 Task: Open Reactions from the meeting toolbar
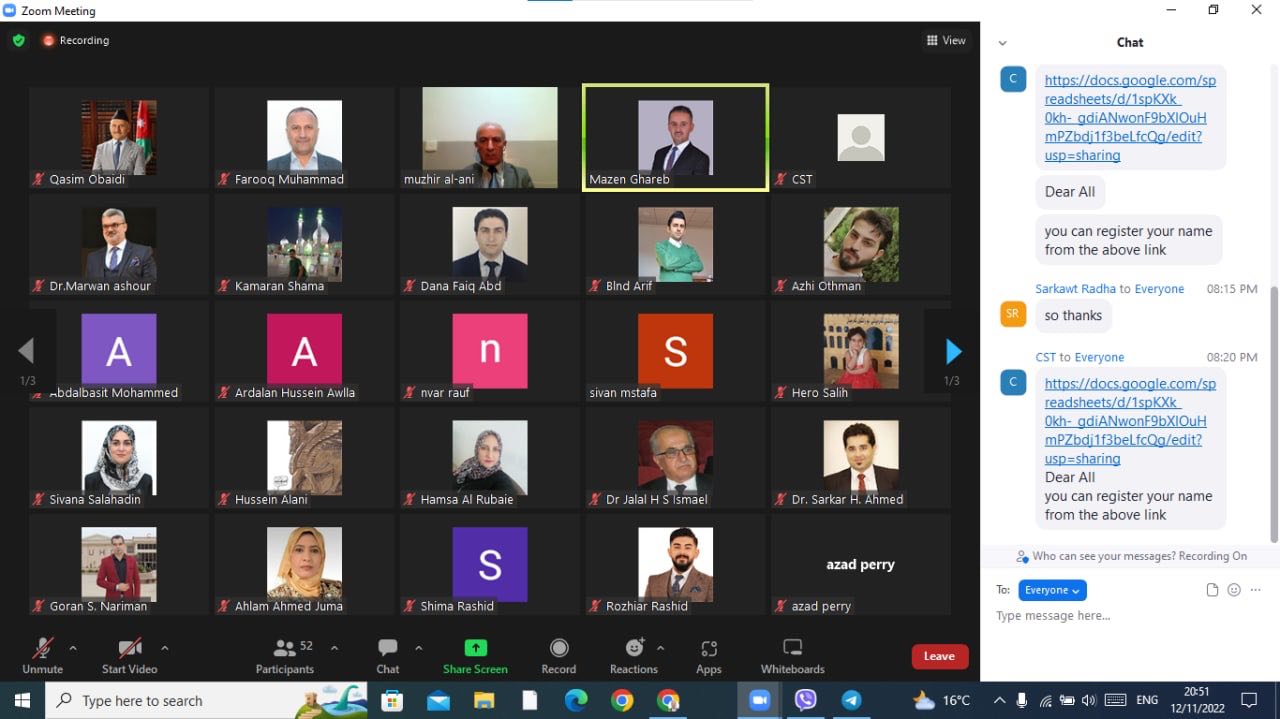coord(633,656)
